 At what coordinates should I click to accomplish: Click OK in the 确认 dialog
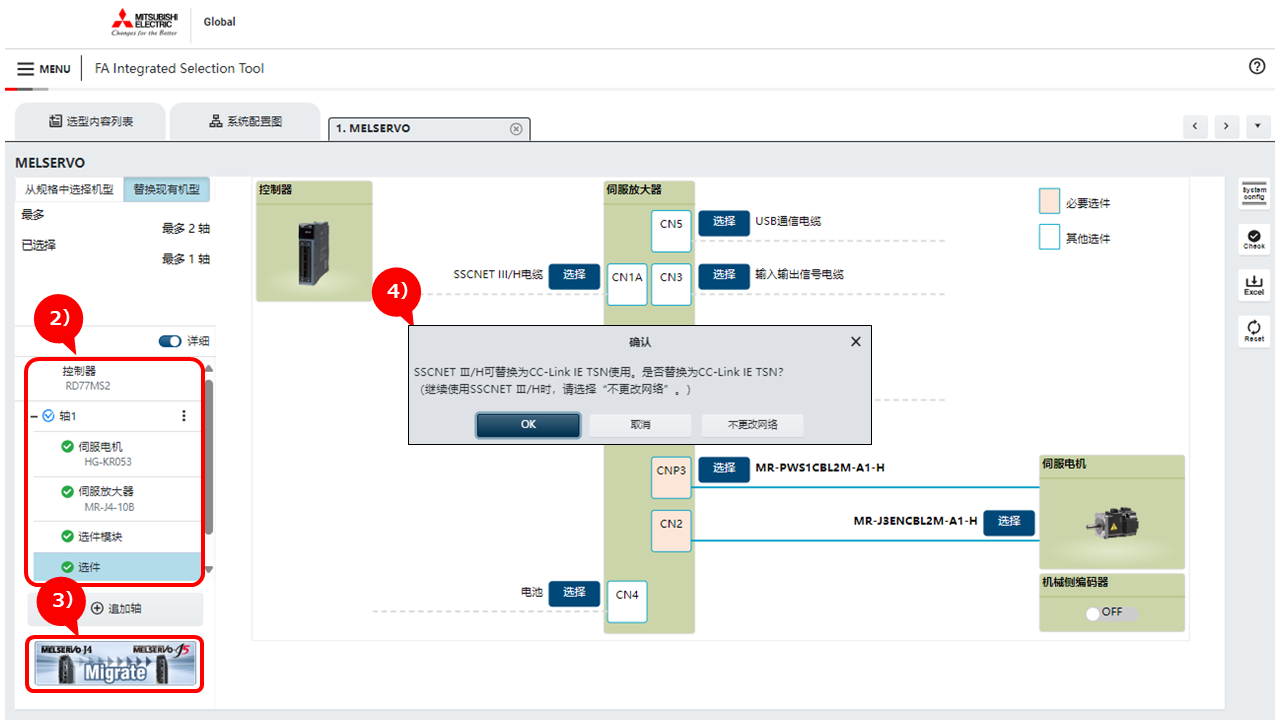click(x=528, y=425)
